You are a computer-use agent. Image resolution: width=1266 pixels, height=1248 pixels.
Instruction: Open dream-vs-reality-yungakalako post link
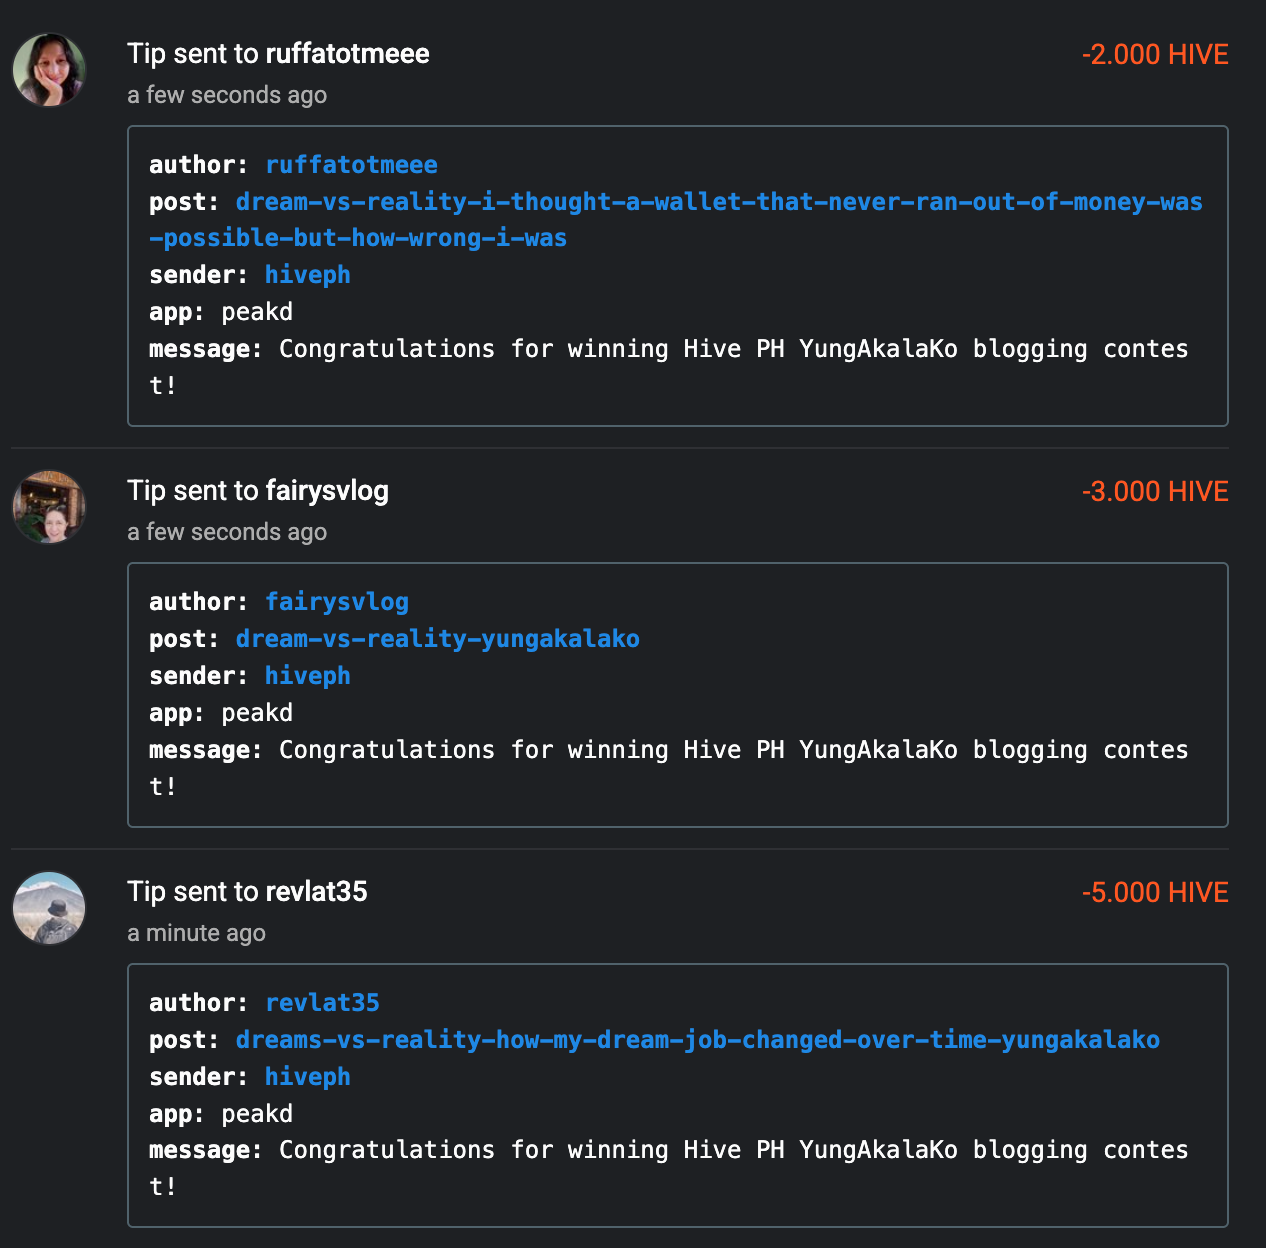(437, 639)
